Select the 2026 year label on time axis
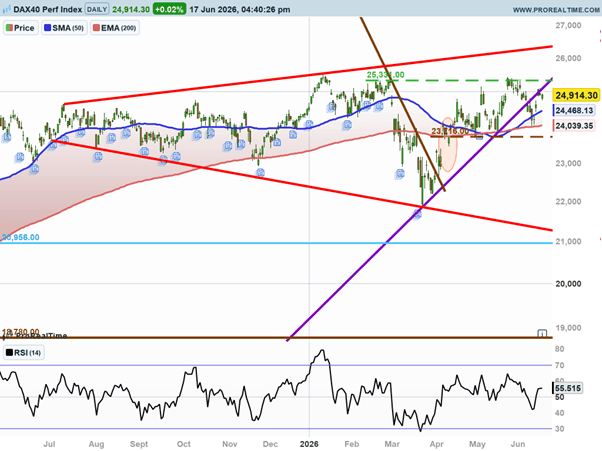Screen dimensions: 602x451 tap(309, 444)
